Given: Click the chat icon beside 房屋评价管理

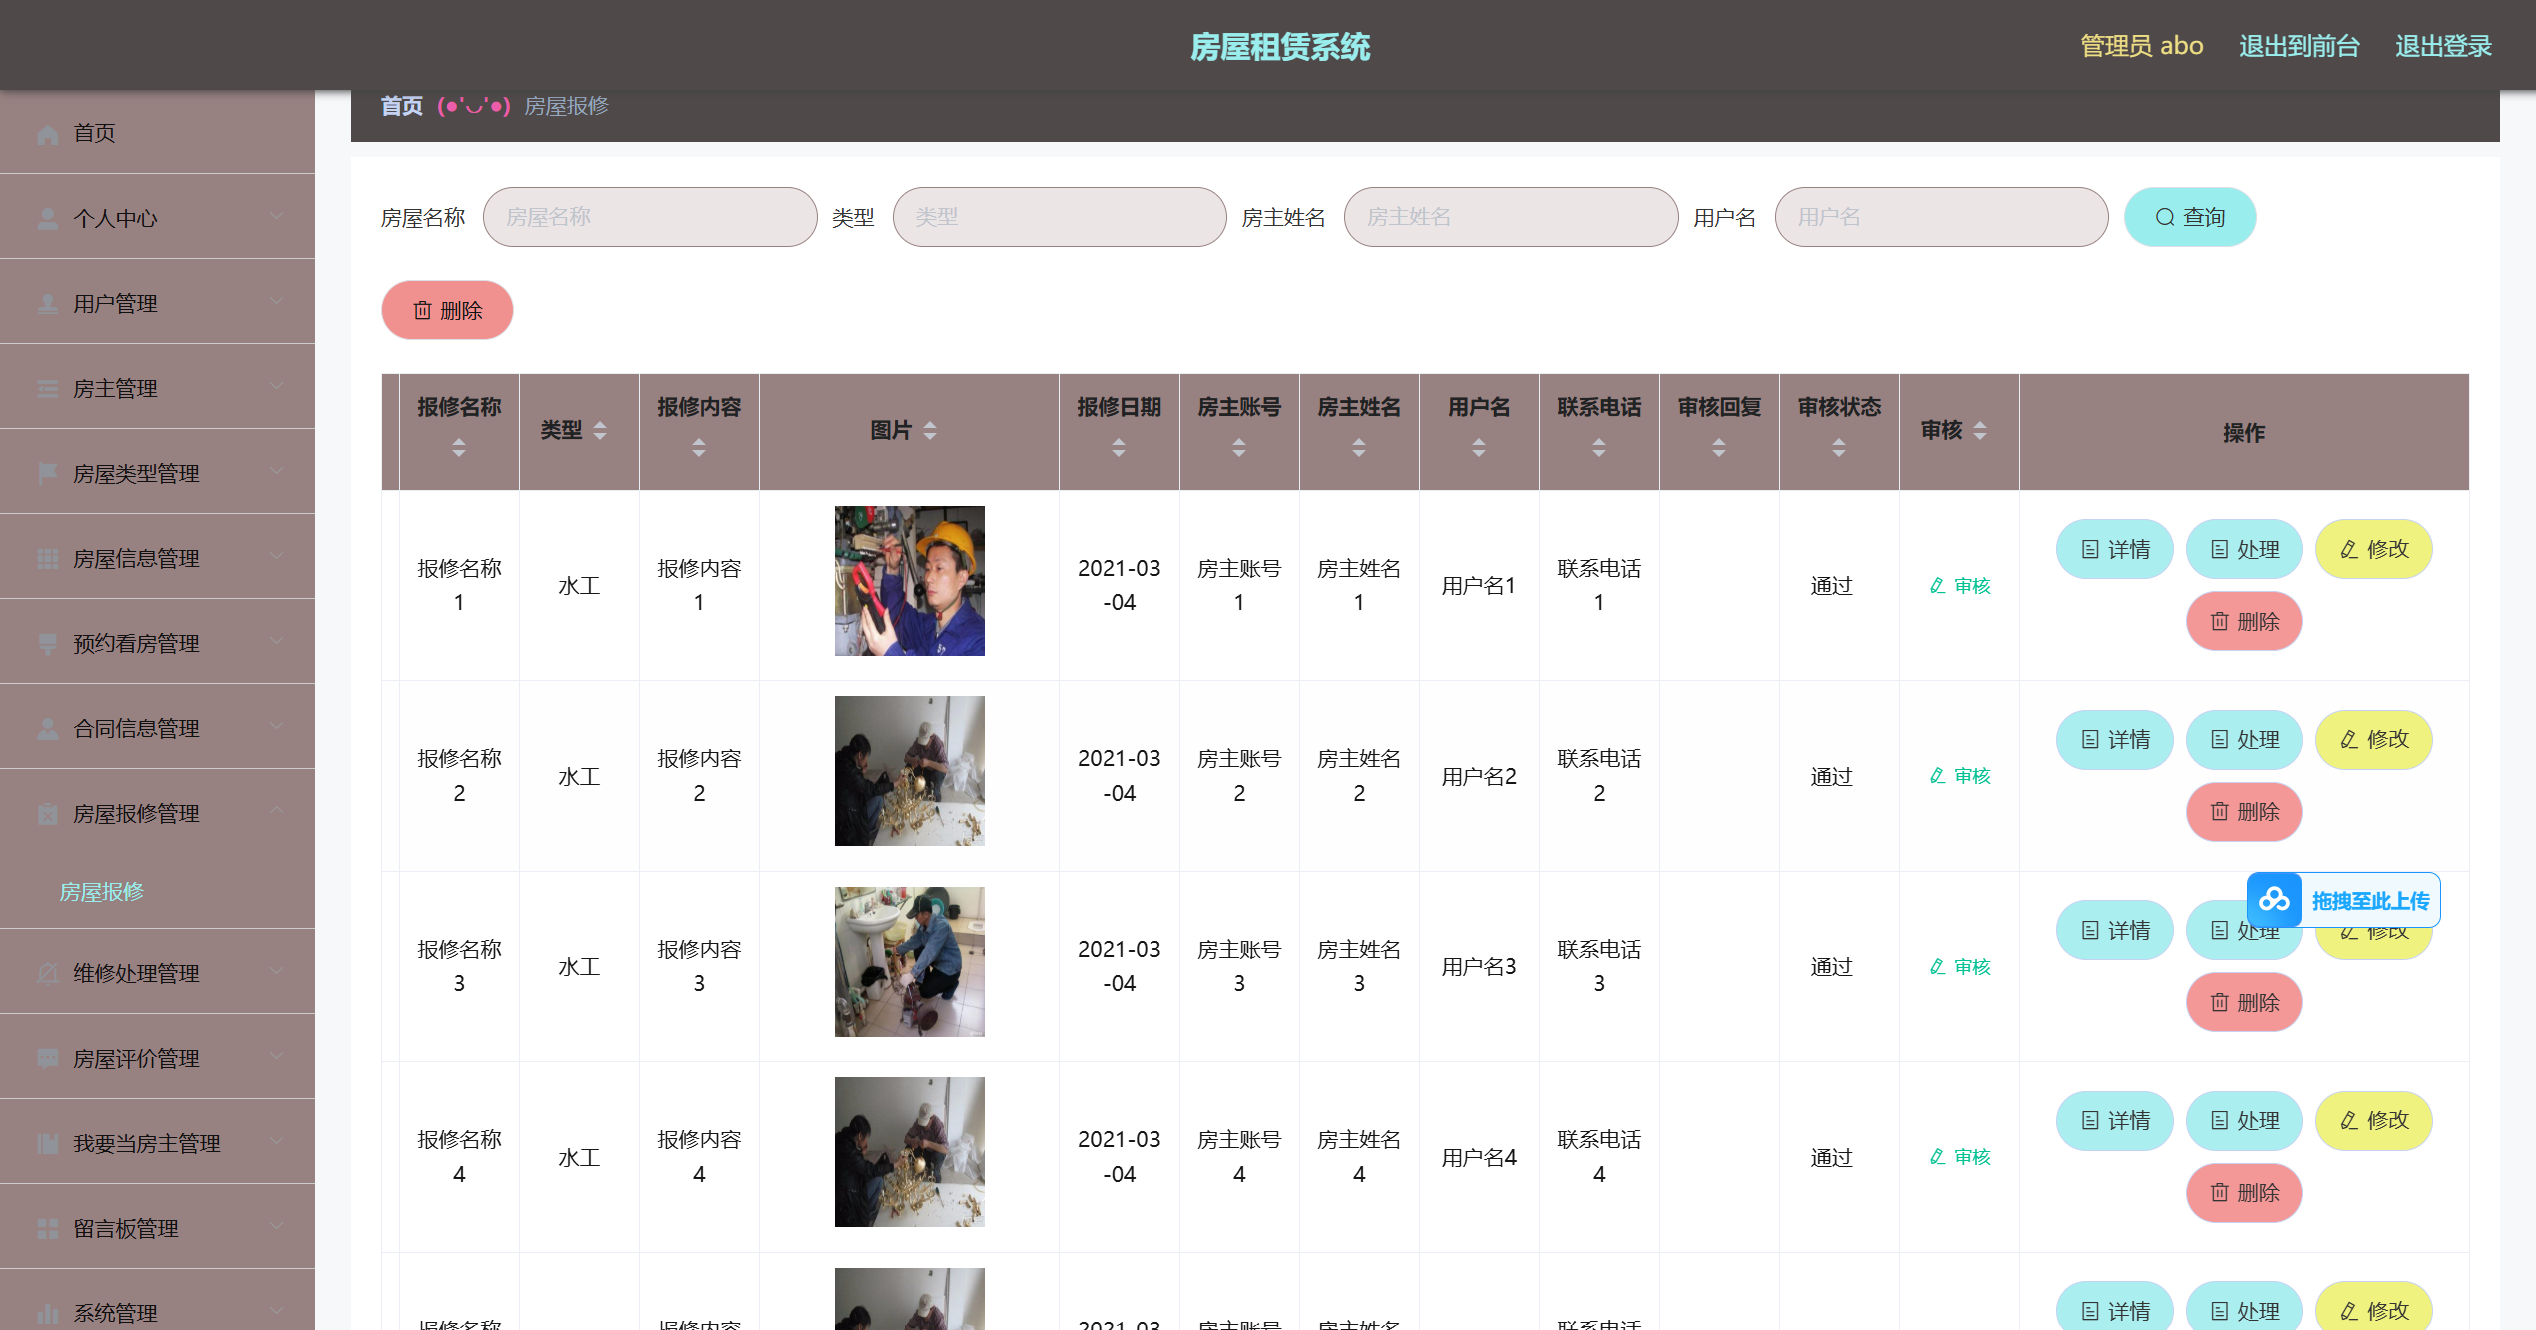Looking at the screenshot, I should [47, 1059].
